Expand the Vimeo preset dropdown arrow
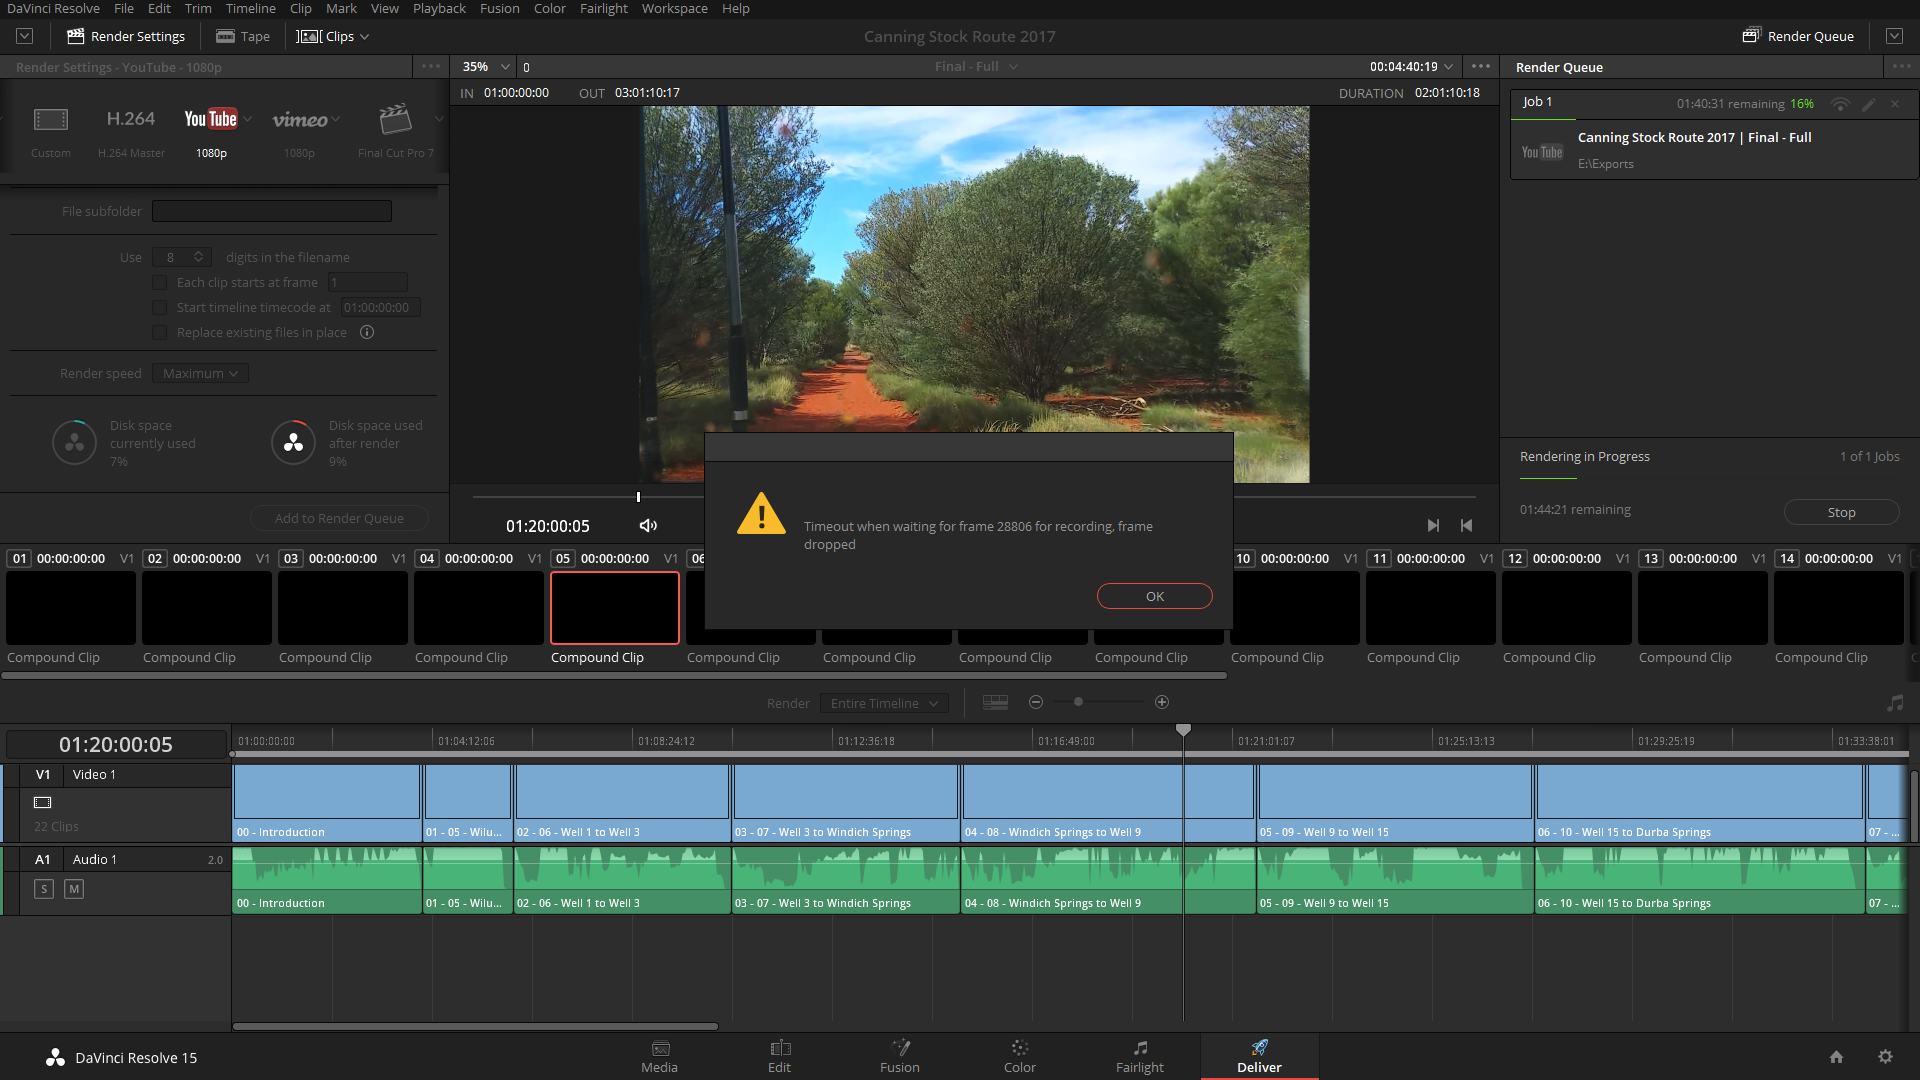 click(x=337, y=119)
